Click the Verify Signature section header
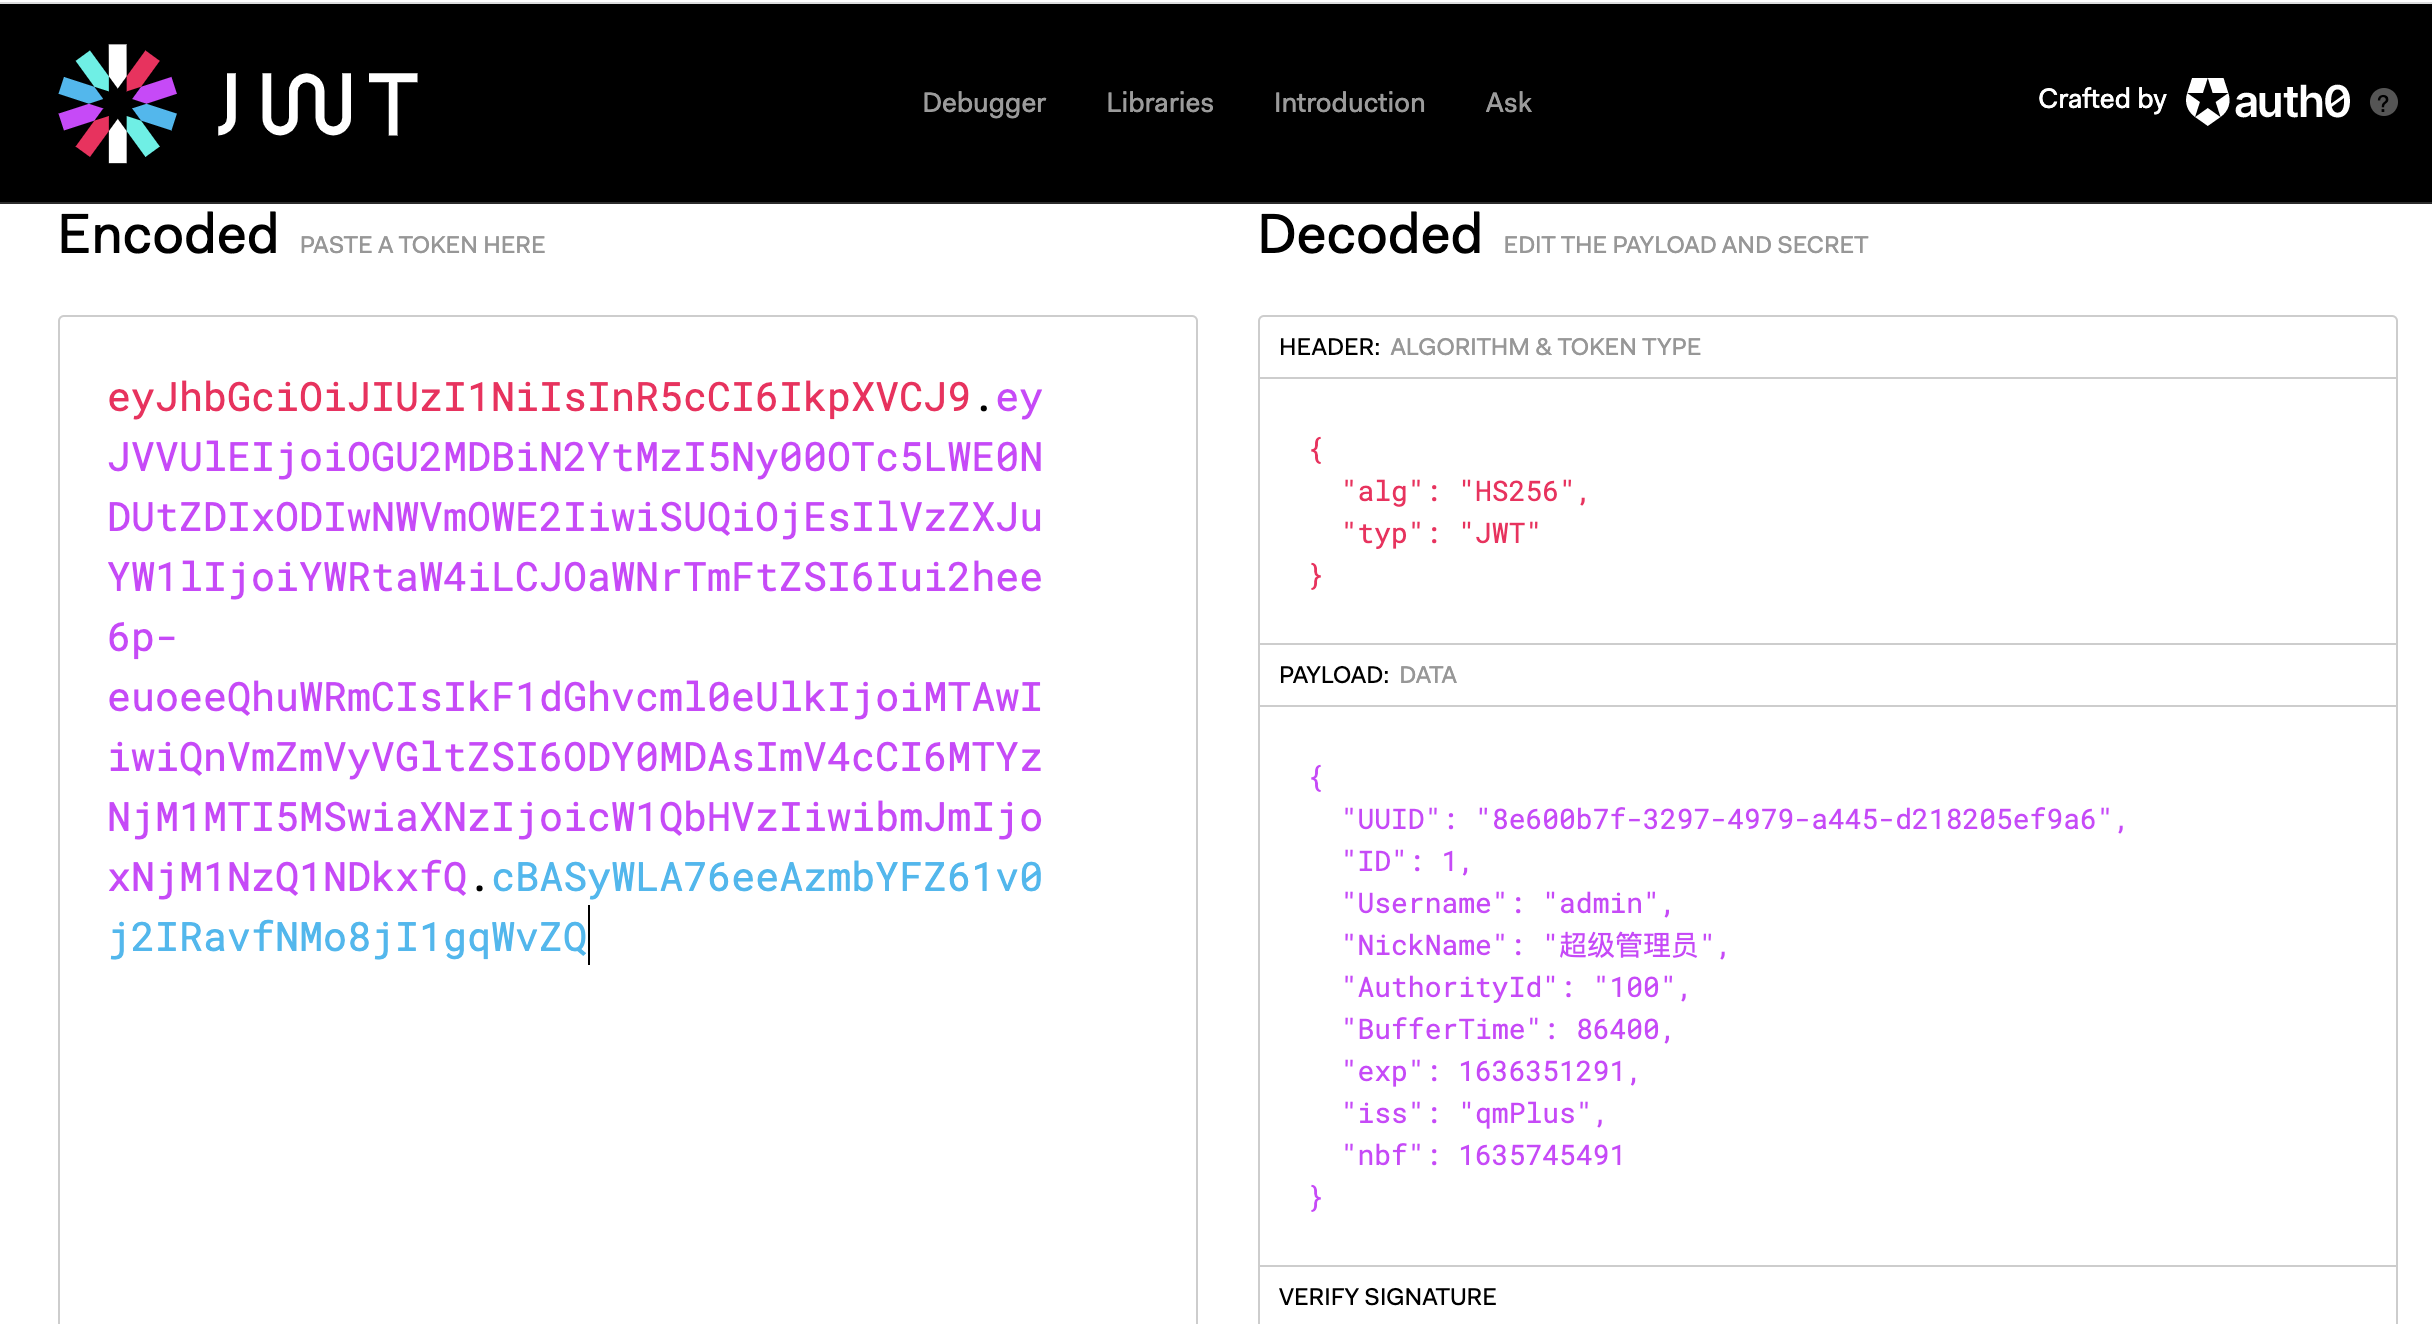Viewport: 2432px width, 1324px height. pos(1387,1296)
